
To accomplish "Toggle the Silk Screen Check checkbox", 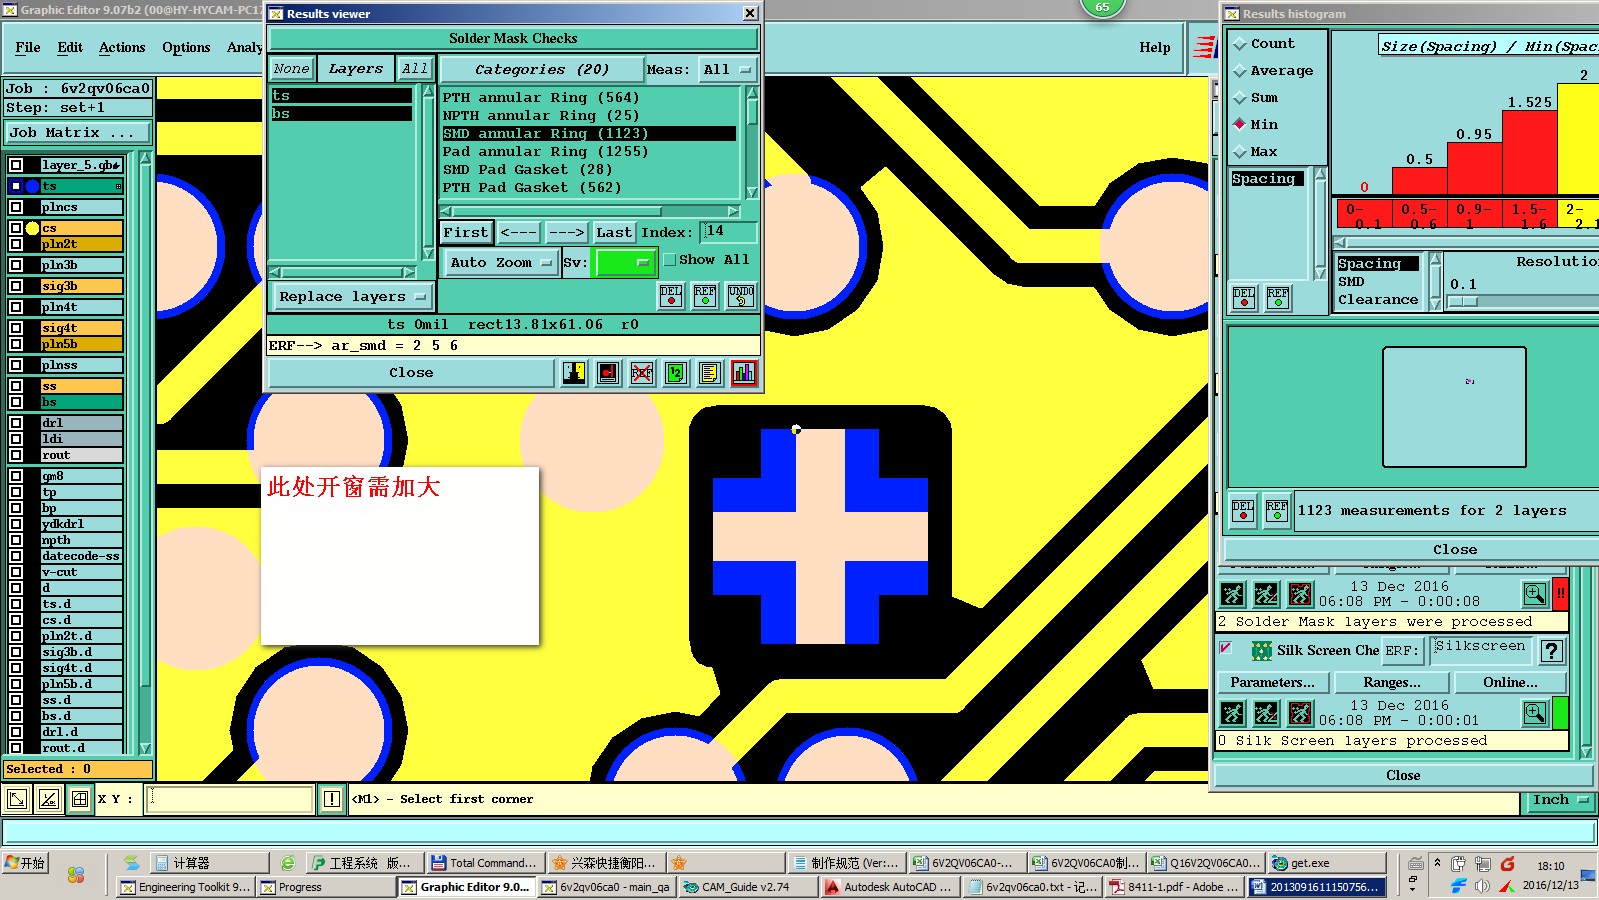I will [x=1225, y=648].
